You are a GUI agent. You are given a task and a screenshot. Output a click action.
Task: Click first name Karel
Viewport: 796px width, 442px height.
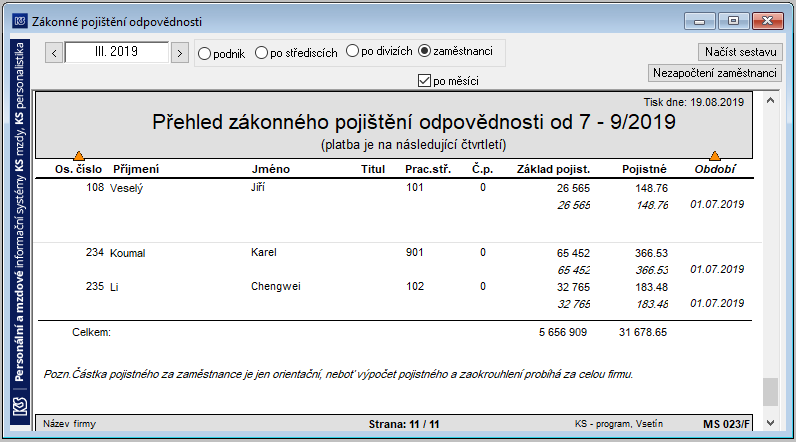[263, 252]
